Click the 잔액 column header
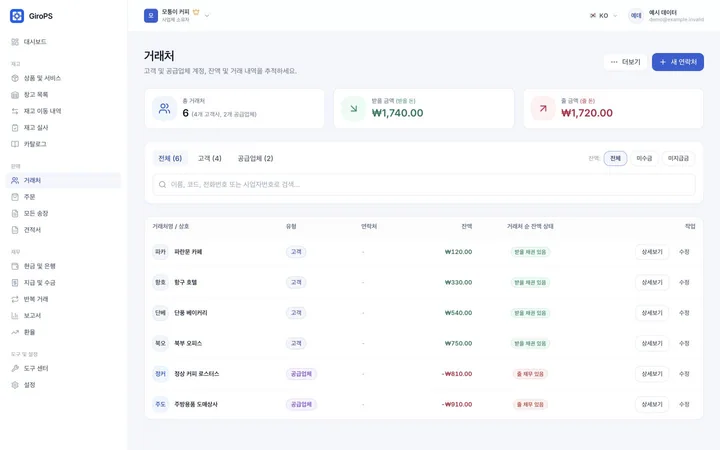This screenshot has width=720, height=450. pyautogui.click(x=467, y=226)
